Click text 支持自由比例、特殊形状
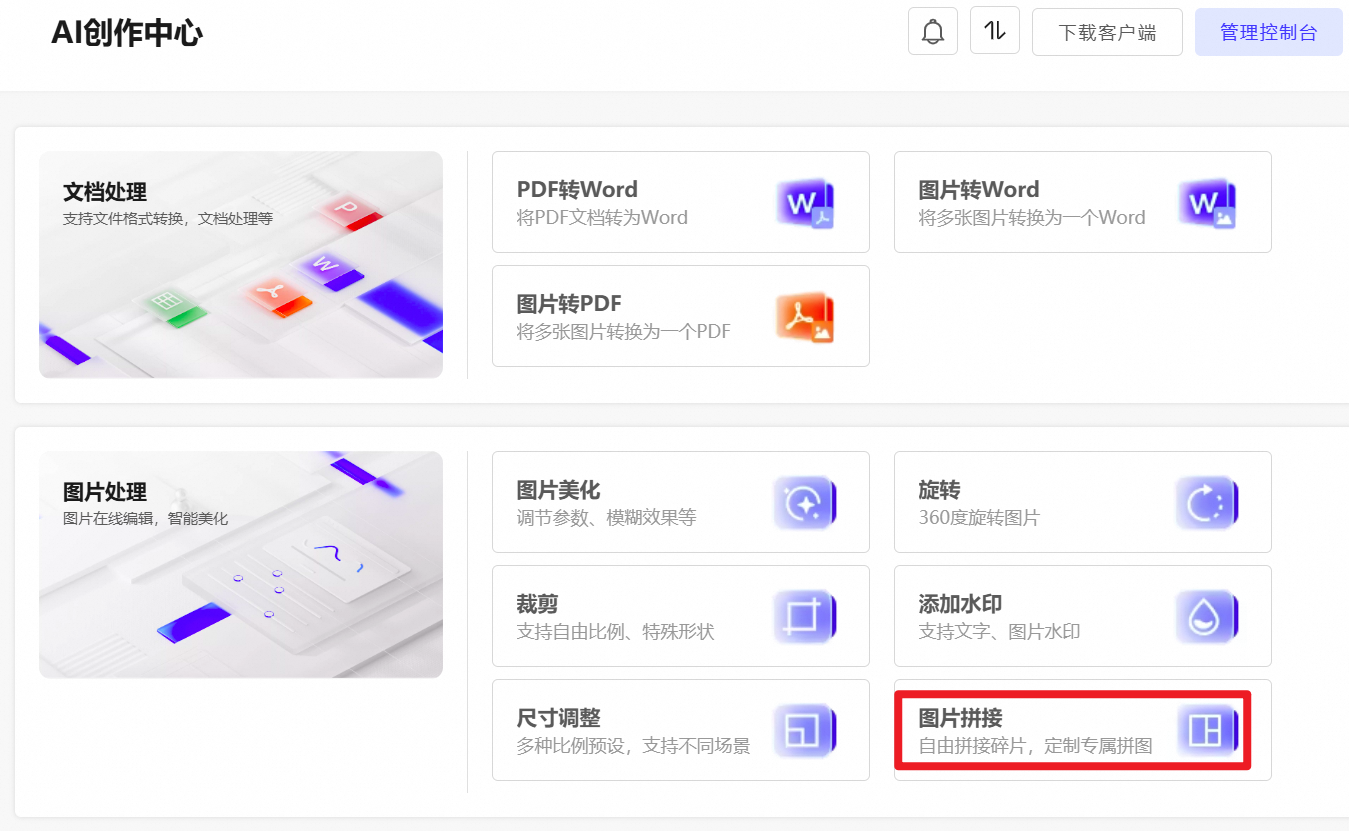The image size is (1349, 831). [x=615, y=632]
